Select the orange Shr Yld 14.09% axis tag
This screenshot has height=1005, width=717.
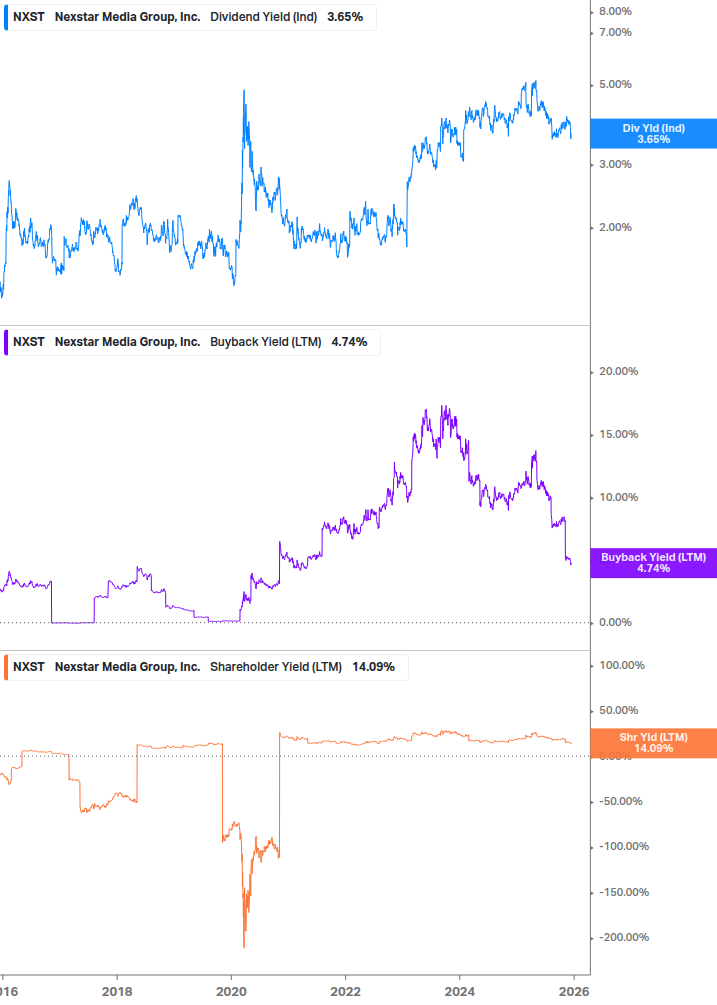(654, 743)
